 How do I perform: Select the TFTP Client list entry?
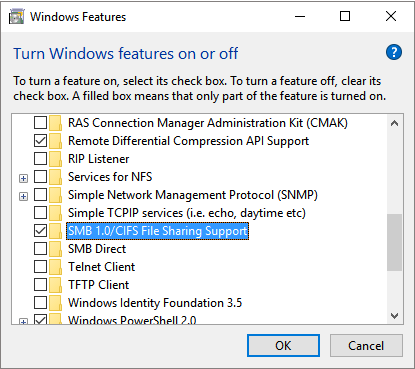[x=98, y=285]
